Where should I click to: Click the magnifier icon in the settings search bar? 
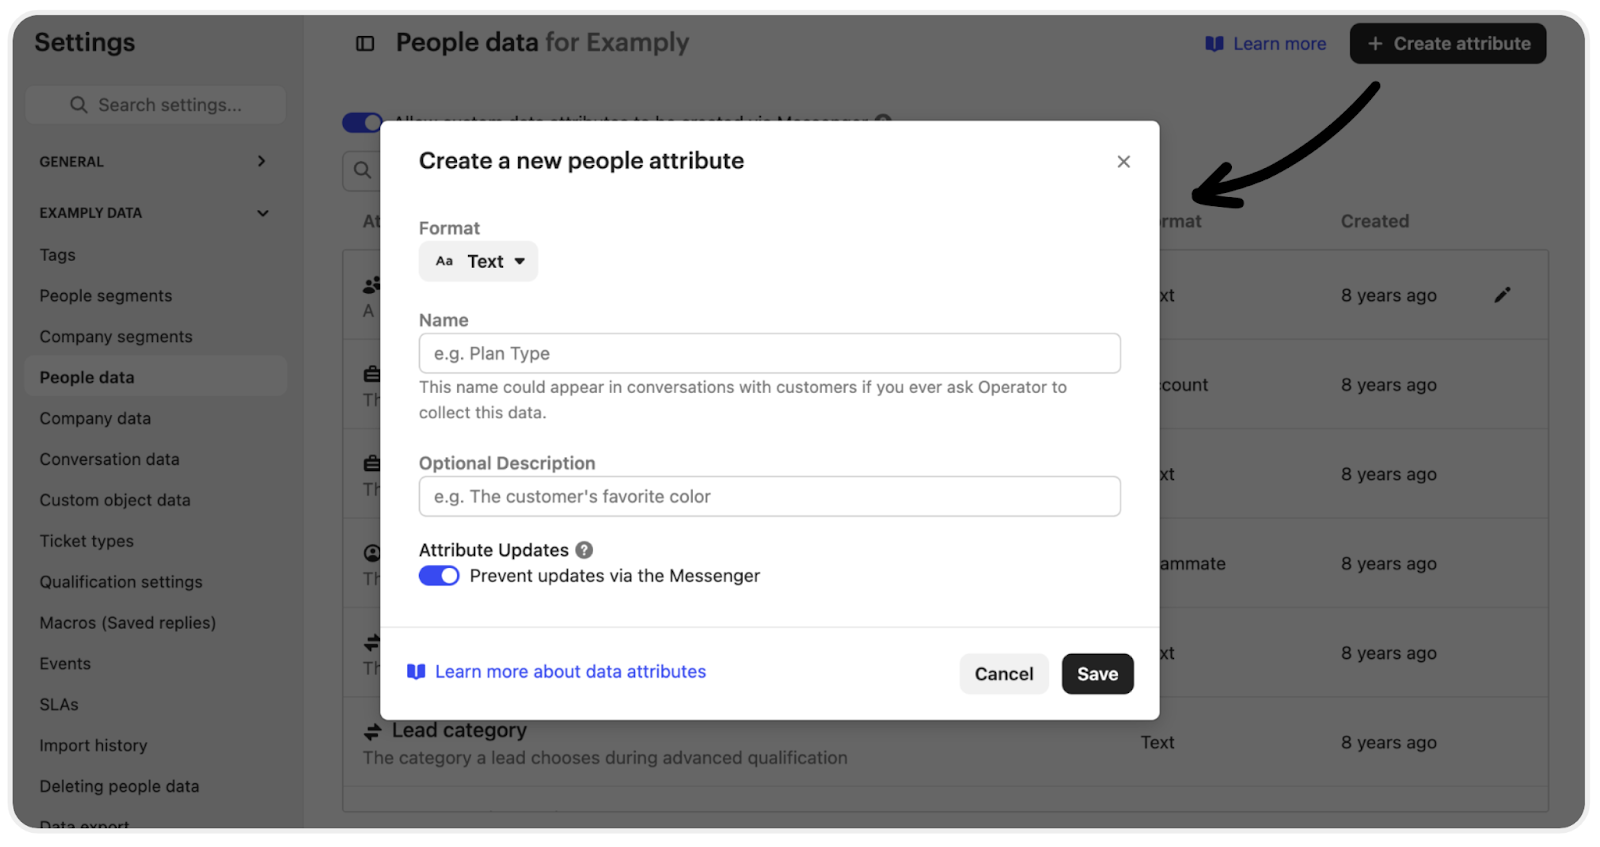78,104
